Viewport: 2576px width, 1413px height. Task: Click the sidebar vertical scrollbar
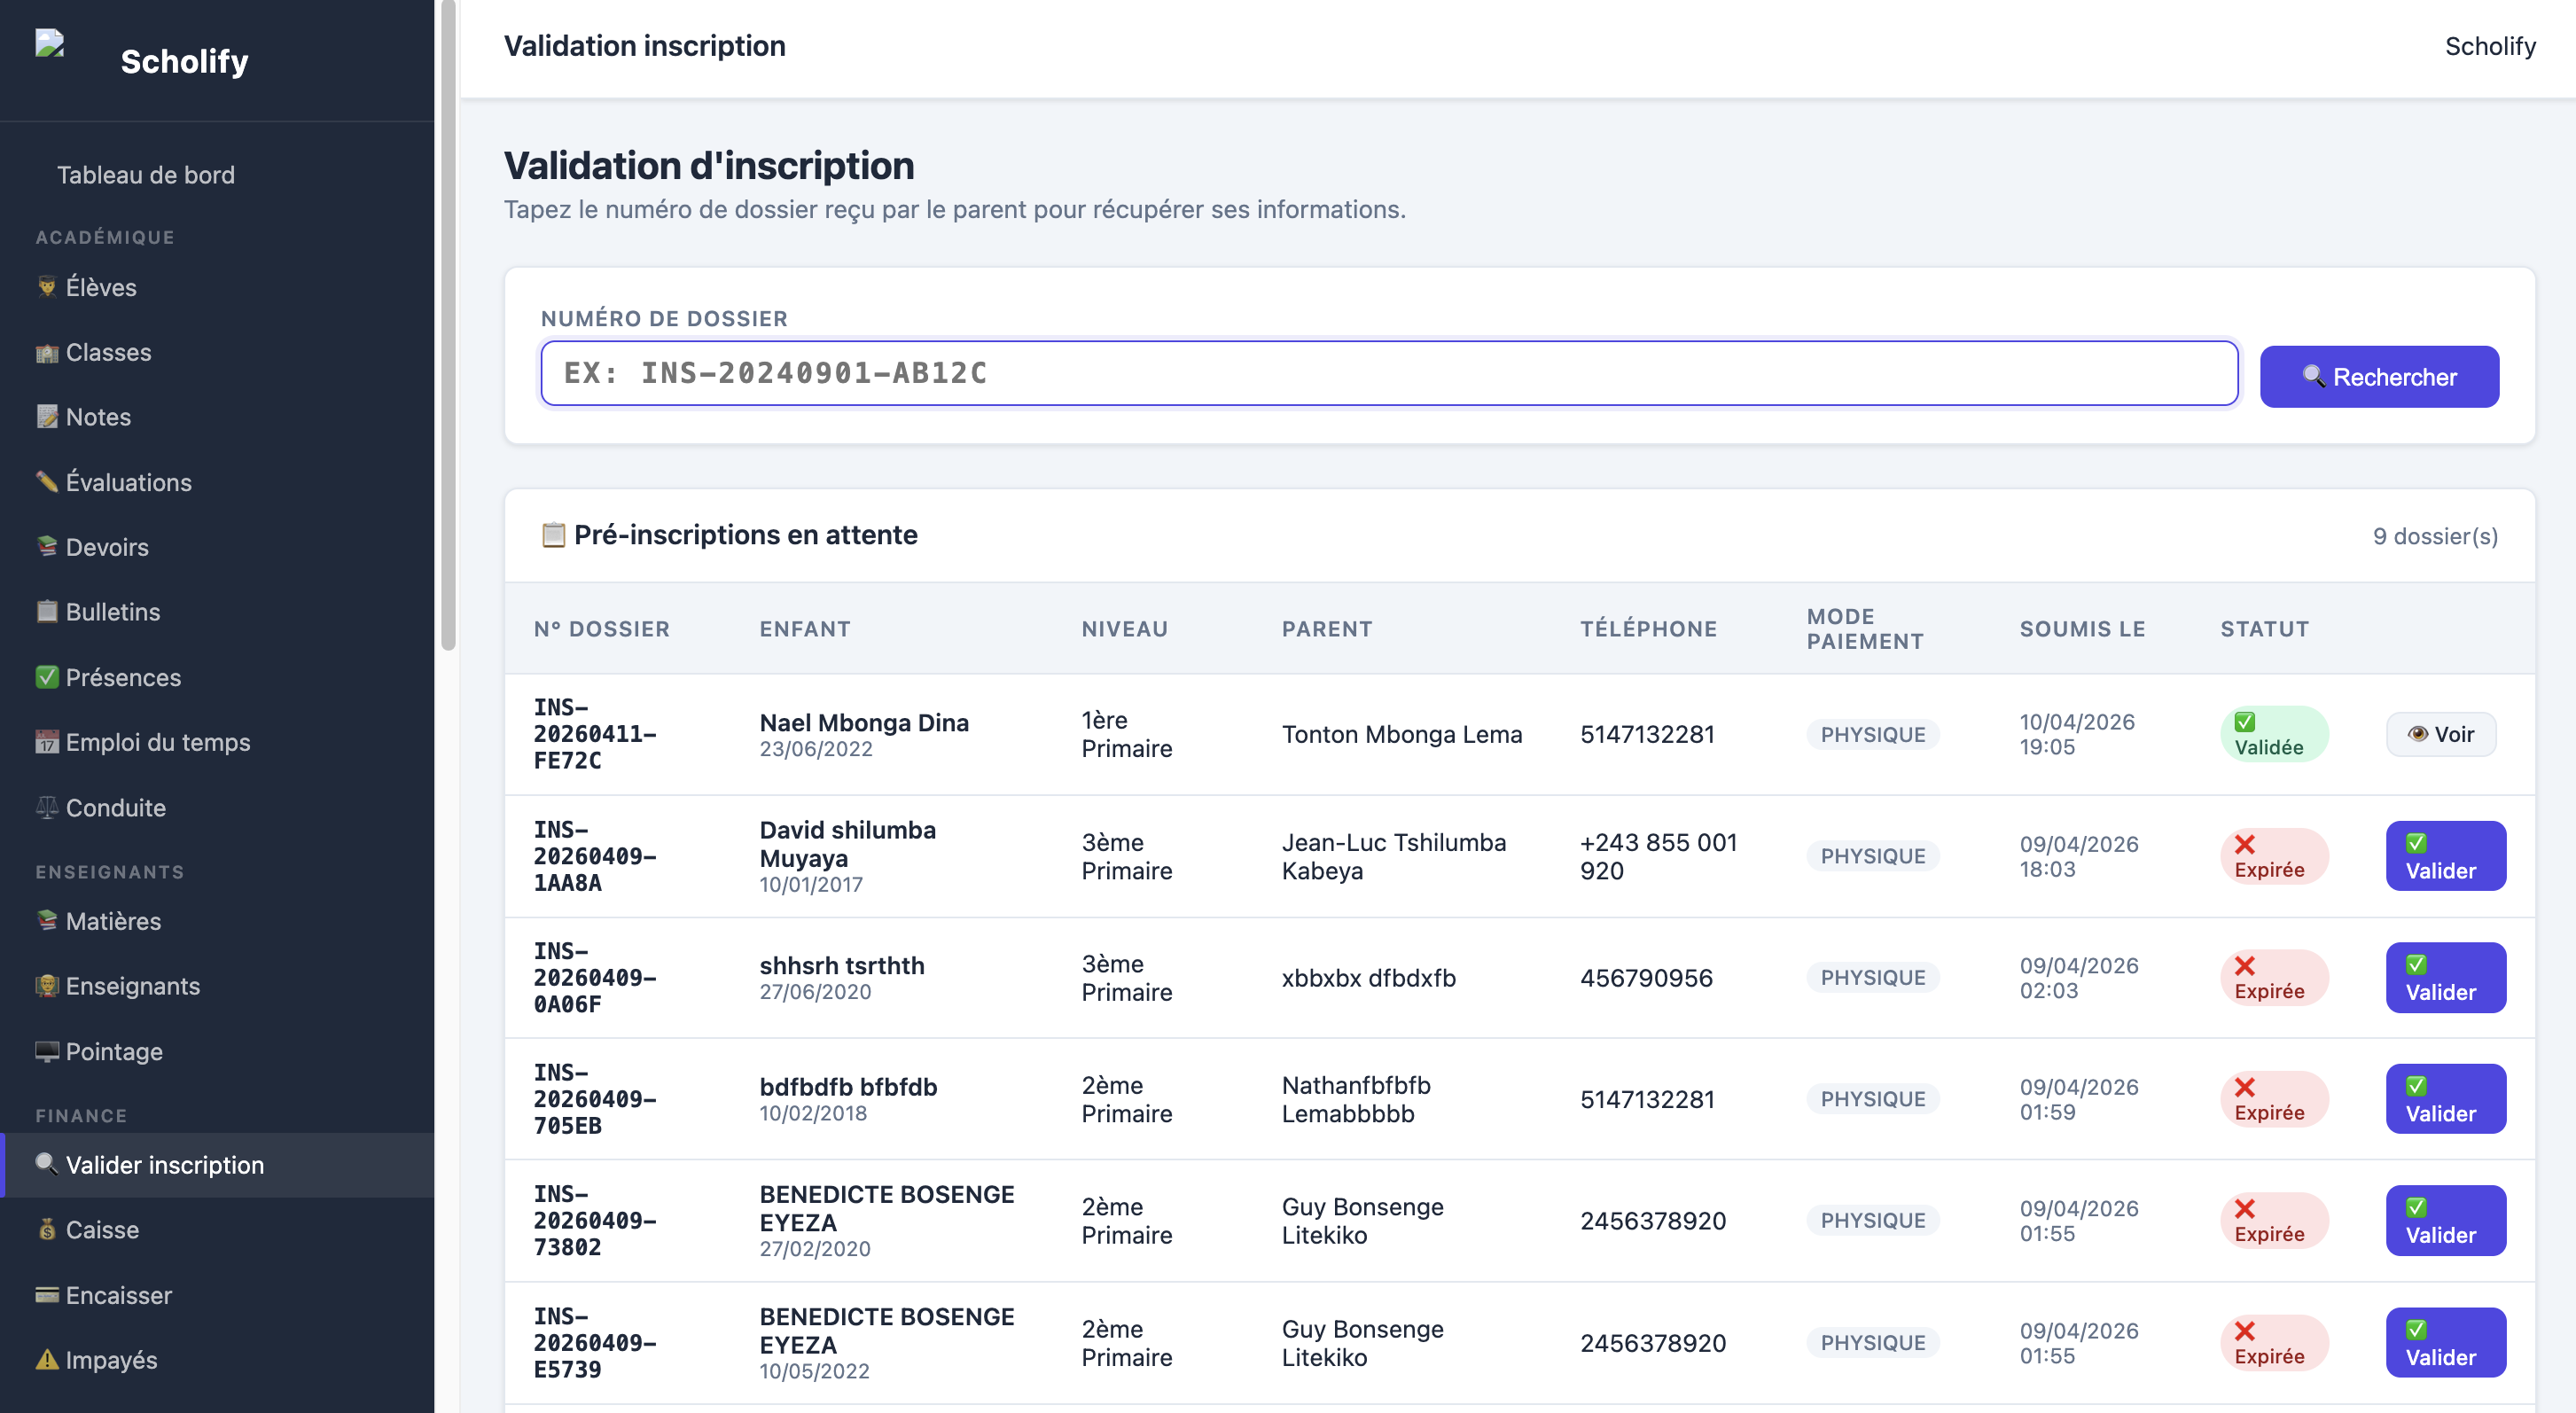(x=448, y=325)
